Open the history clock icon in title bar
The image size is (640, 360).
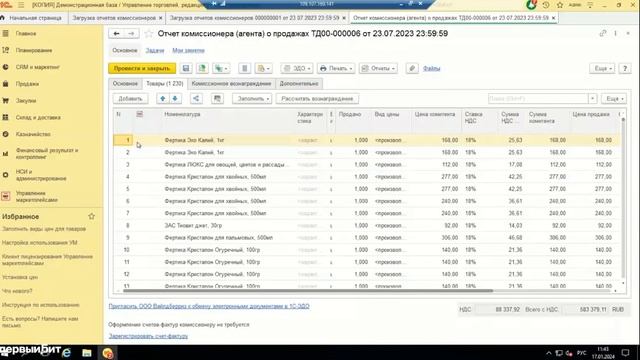[546, 5]
